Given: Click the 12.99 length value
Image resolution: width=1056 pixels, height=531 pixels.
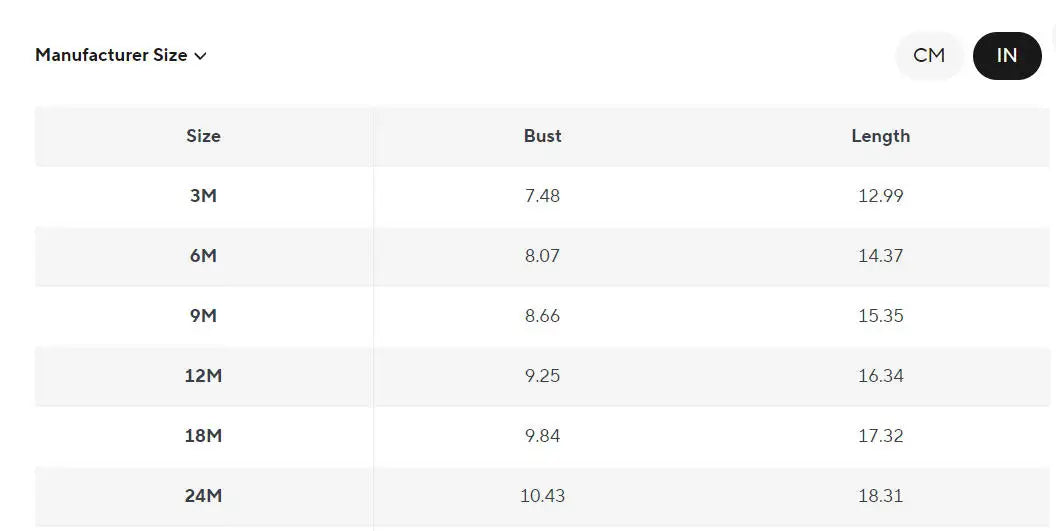Looking at the screenshot, I should [880, 196].
